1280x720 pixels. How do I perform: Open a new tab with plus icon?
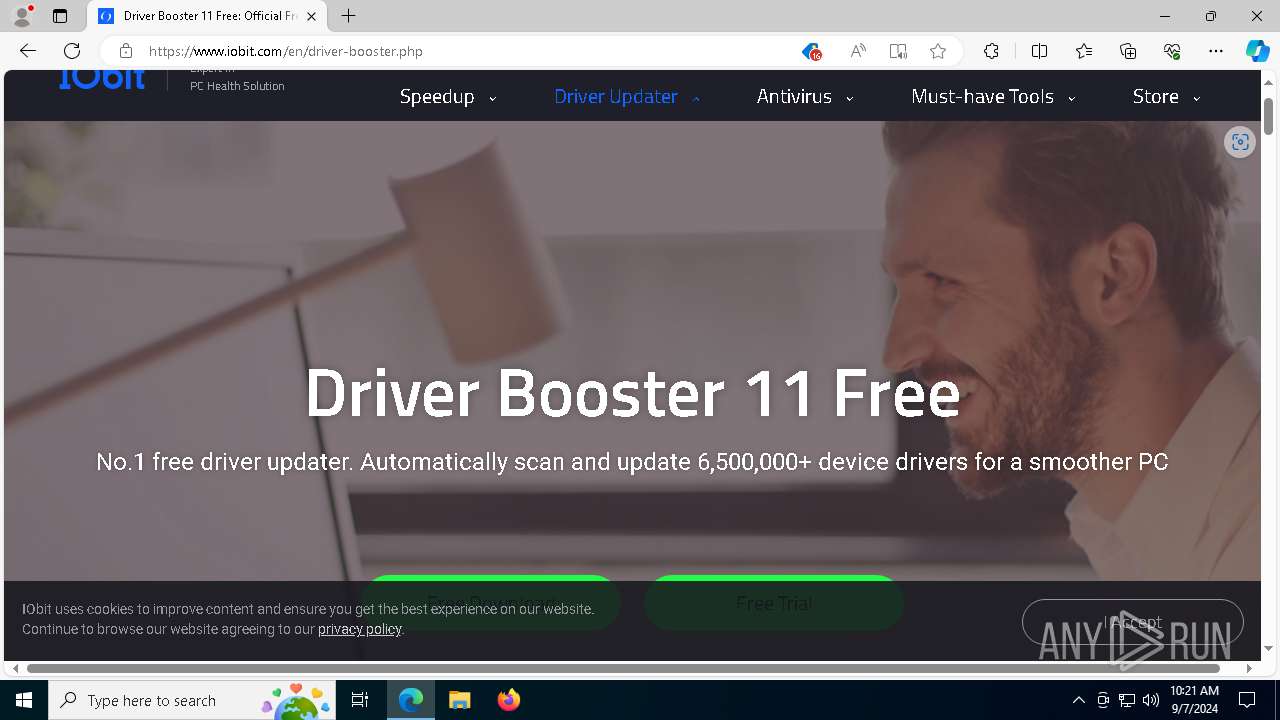tap(348, 16)
